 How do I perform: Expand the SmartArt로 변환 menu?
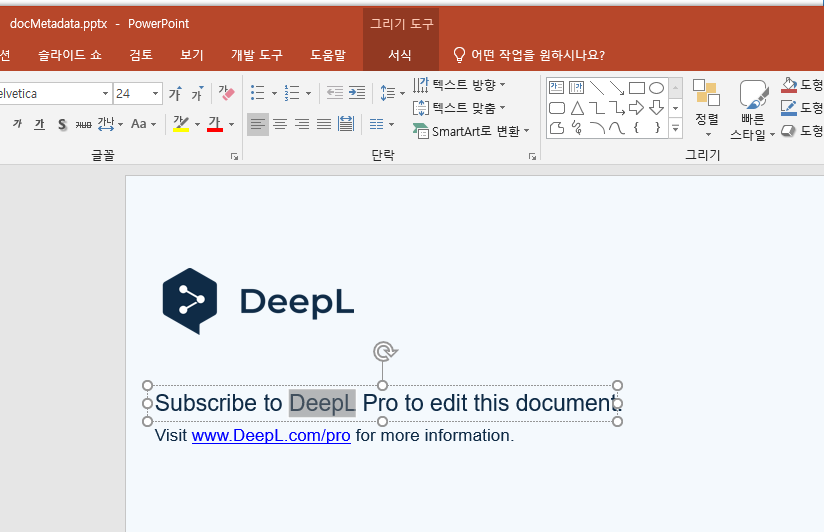pyautogui.click(x=471, y=131)
